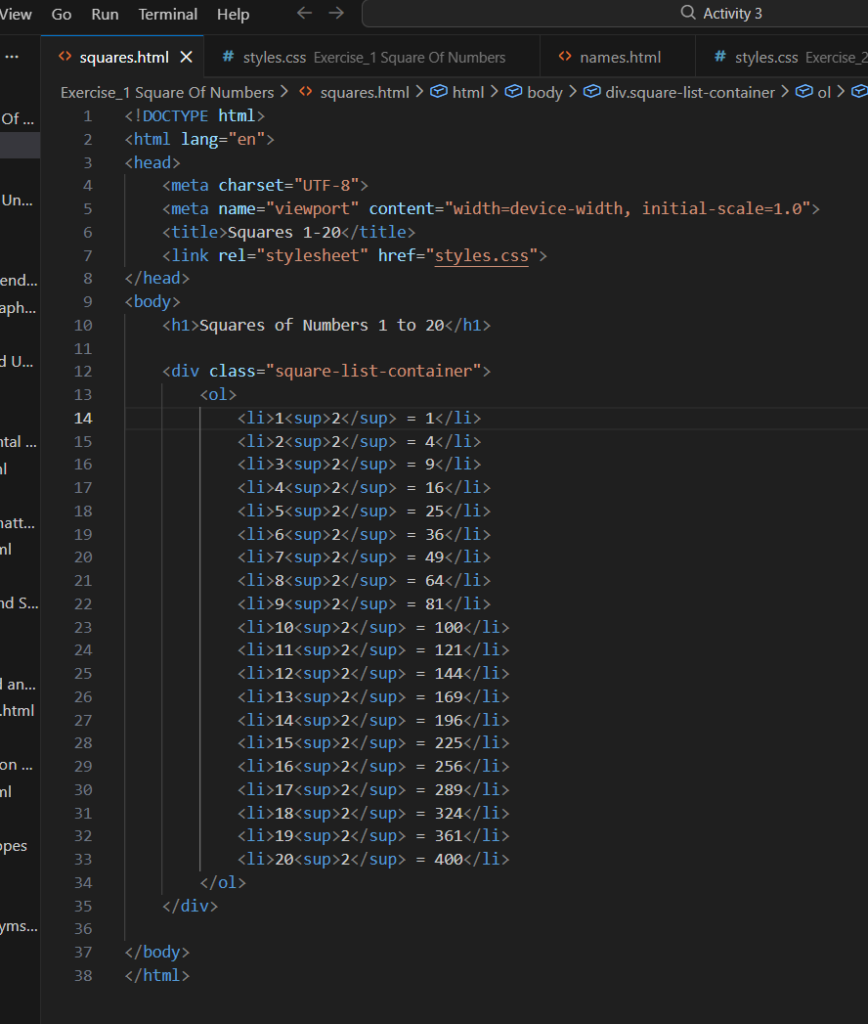Viewport: 868px width, 1024px height.
Task: Expand the Exercise_1 Square Of Numbers breadcrumb
Action: (167, 92)
